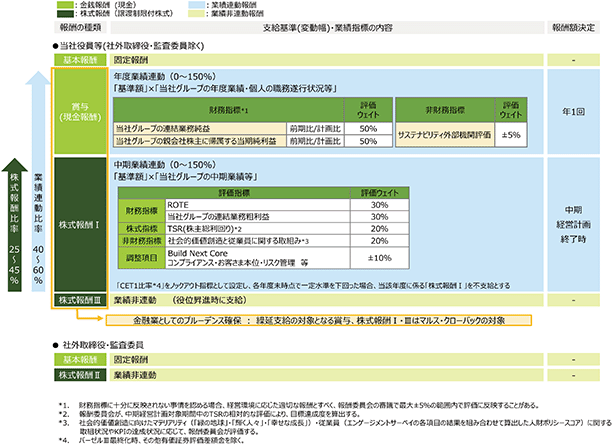Click the Build Next Core cell
The image size is (612, 446).
[x=258, y=258]
